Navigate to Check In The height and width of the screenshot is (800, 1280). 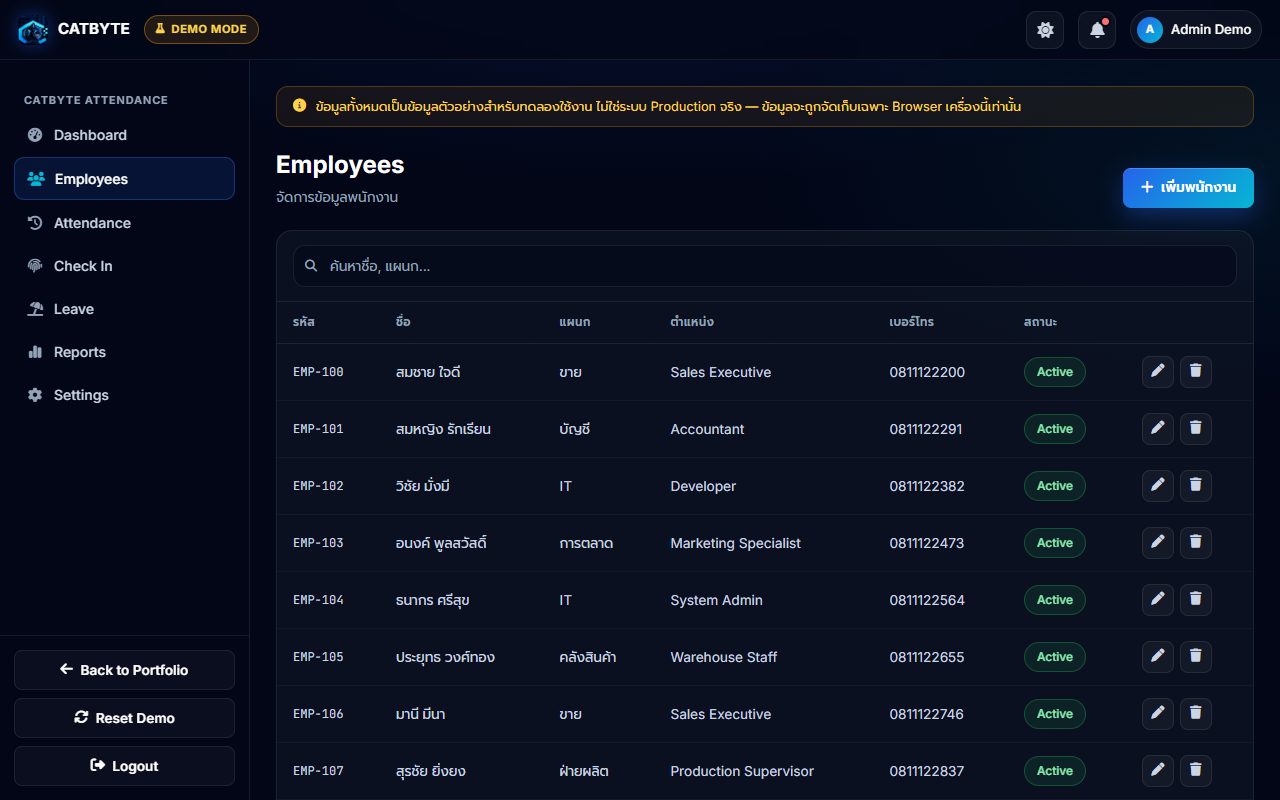[124, 266]
